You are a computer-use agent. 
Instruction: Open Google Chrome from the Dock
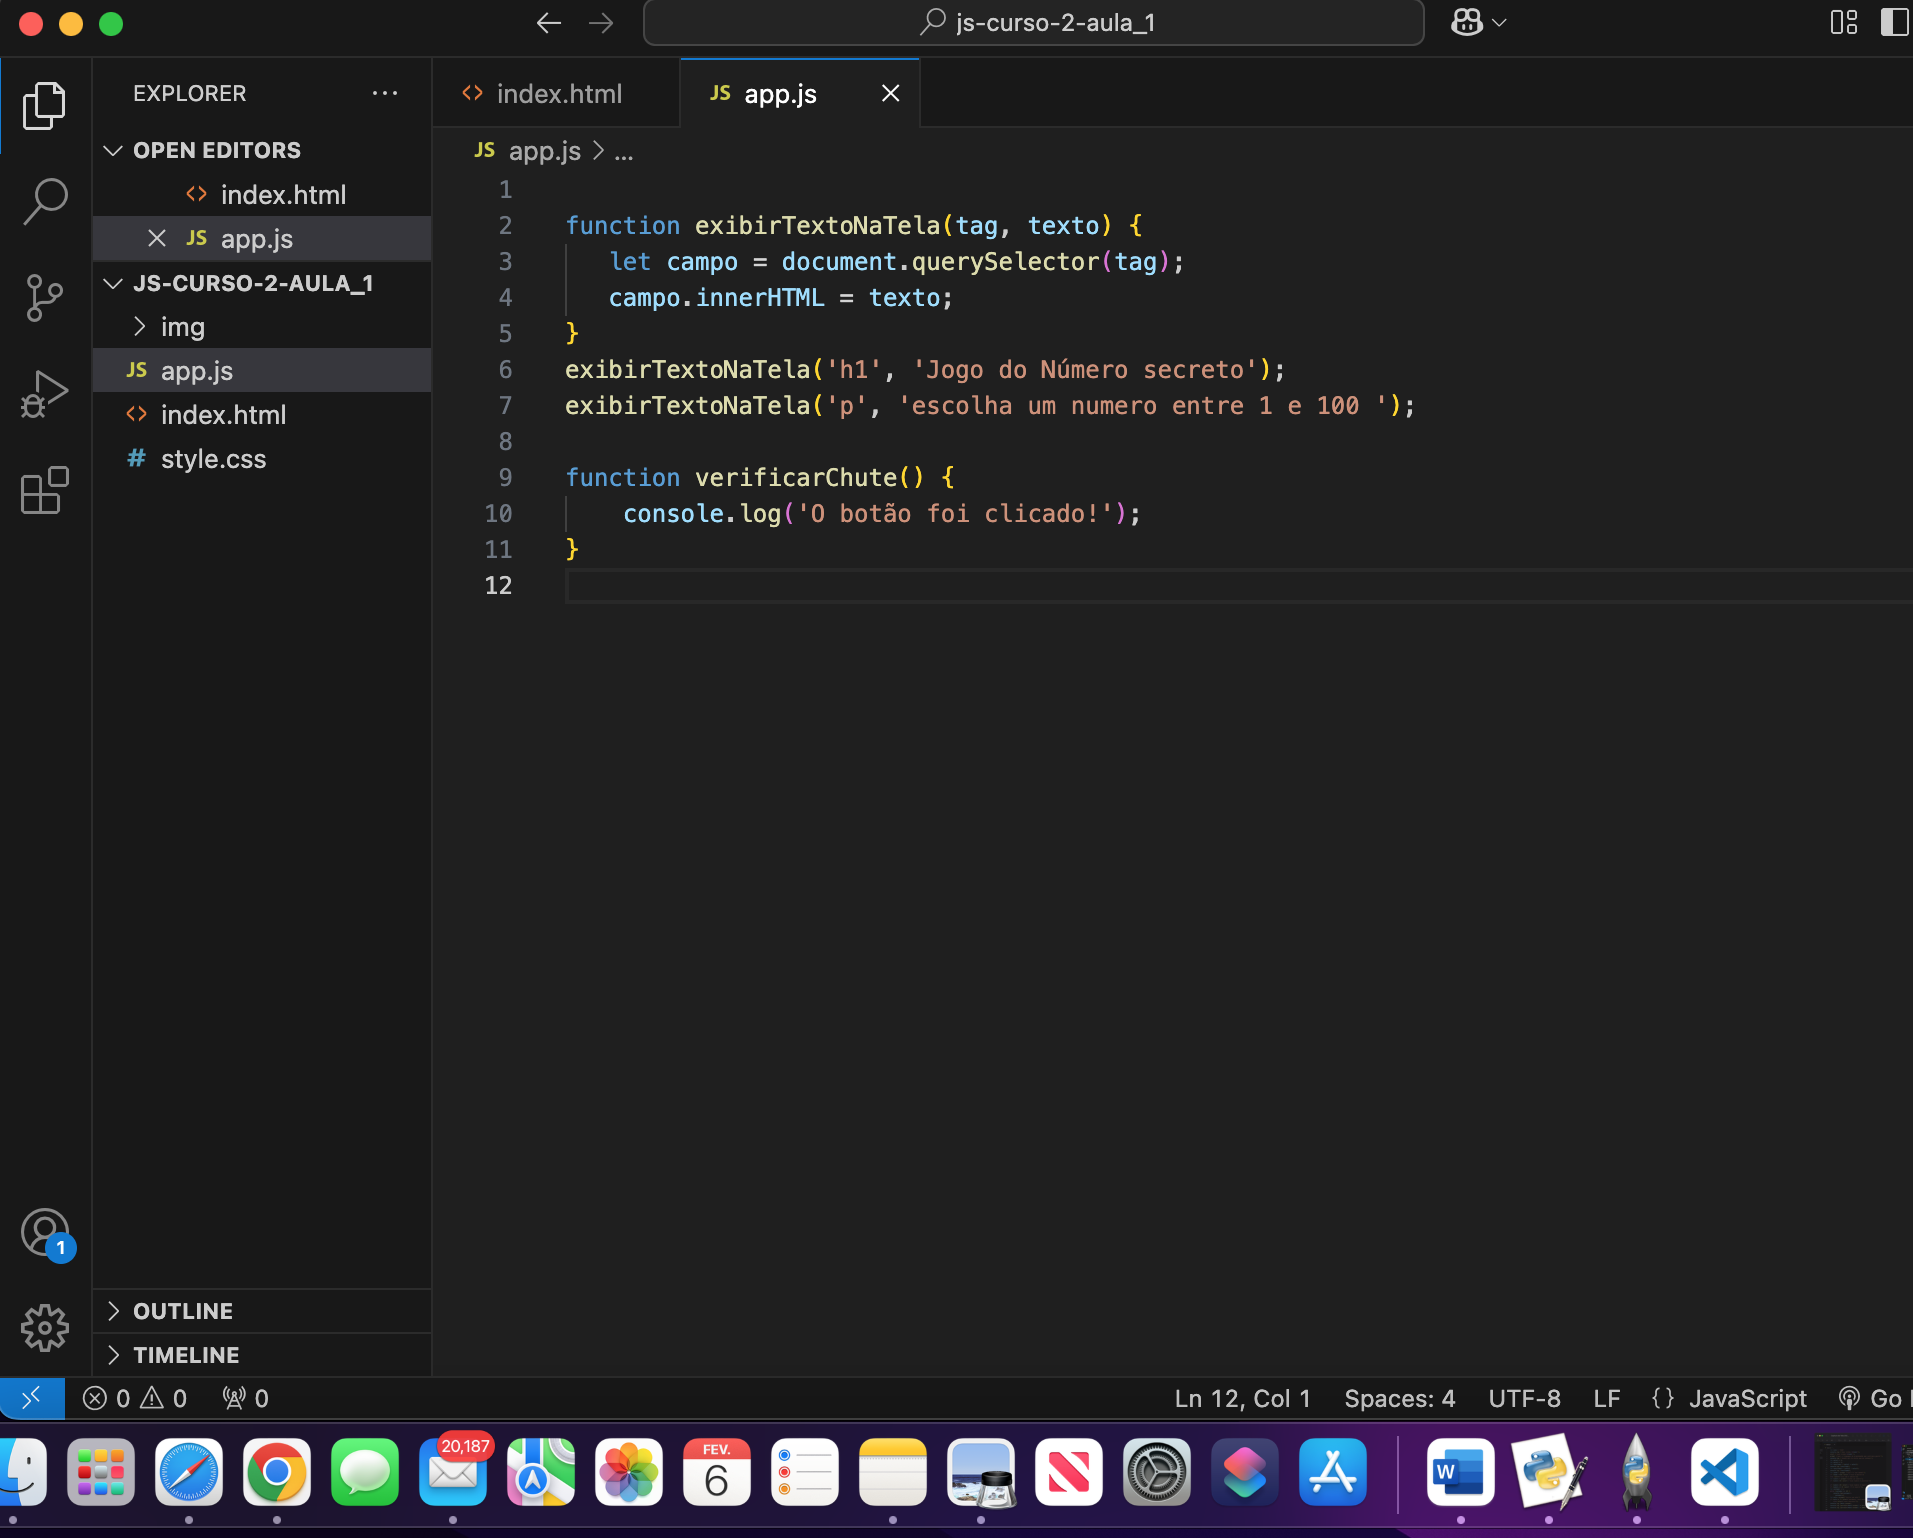click(x=277, y=1472)
